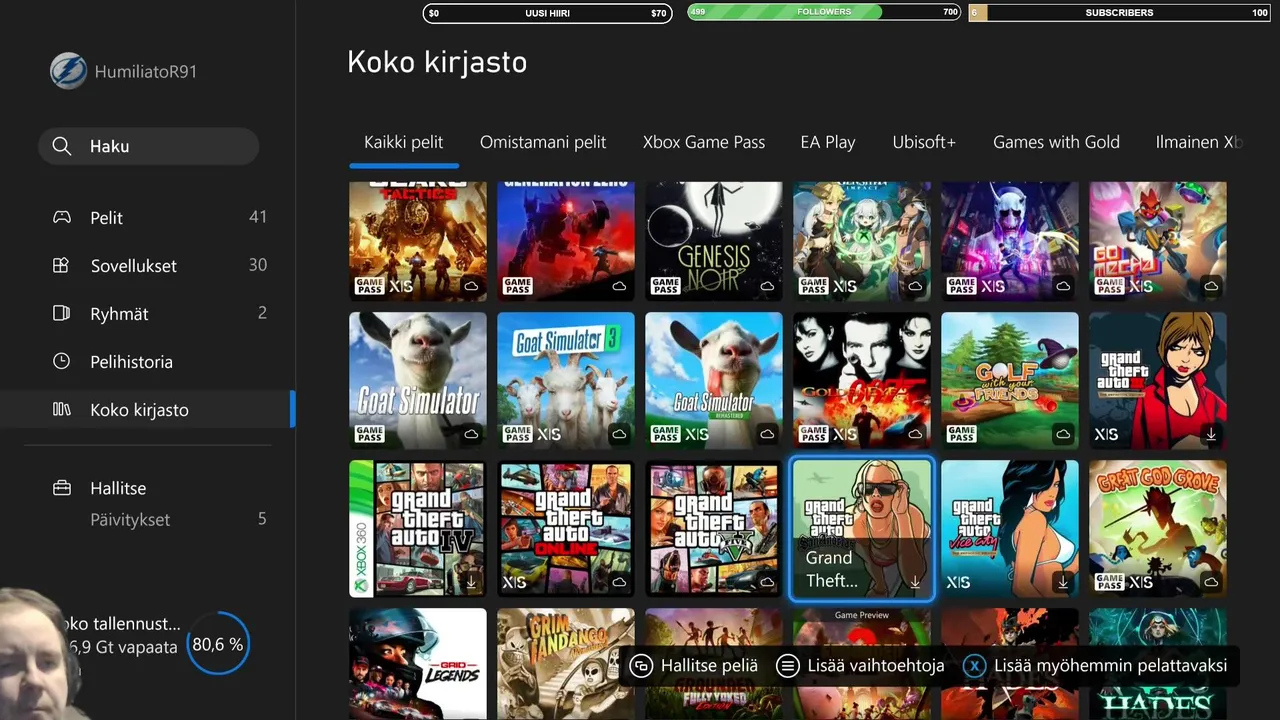The height and width of the screenshot is (720, 1280).
Task: Click the library icon beside Koko kirjasto
Action: (61, 410)
